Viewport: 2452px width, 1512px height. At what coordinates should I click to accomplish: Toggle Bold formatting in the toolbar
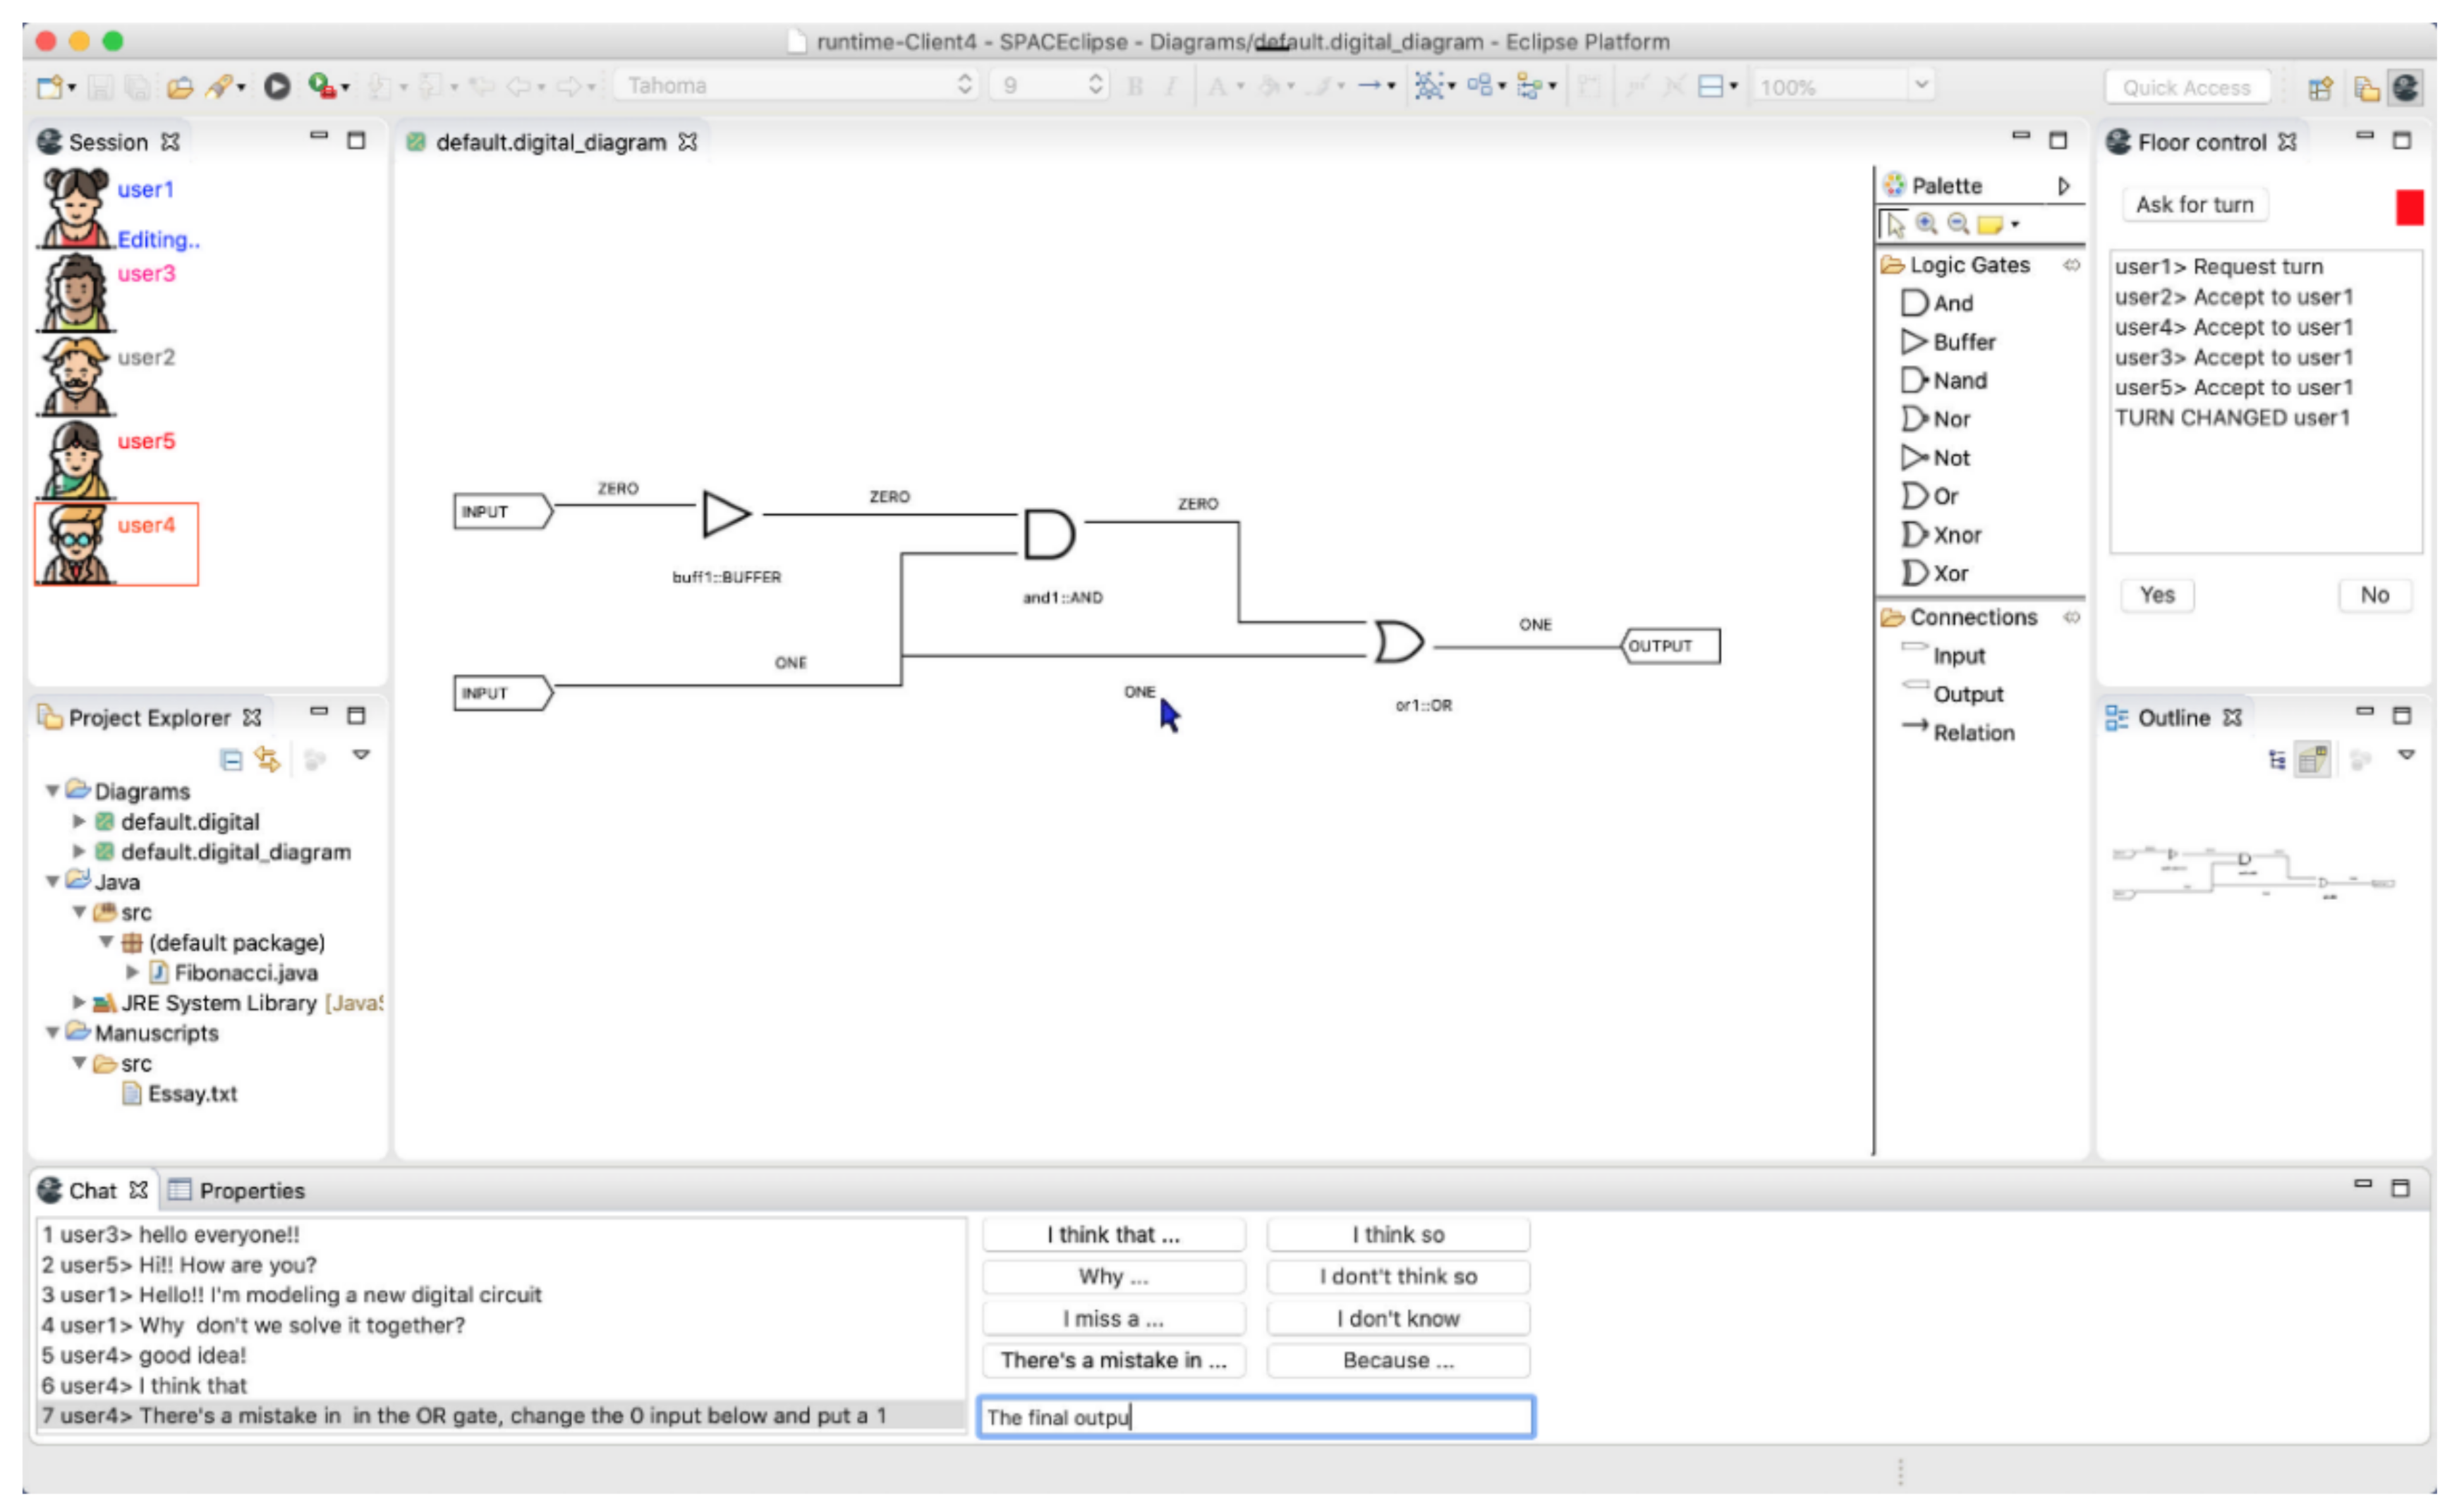(x=1135, y=86)
